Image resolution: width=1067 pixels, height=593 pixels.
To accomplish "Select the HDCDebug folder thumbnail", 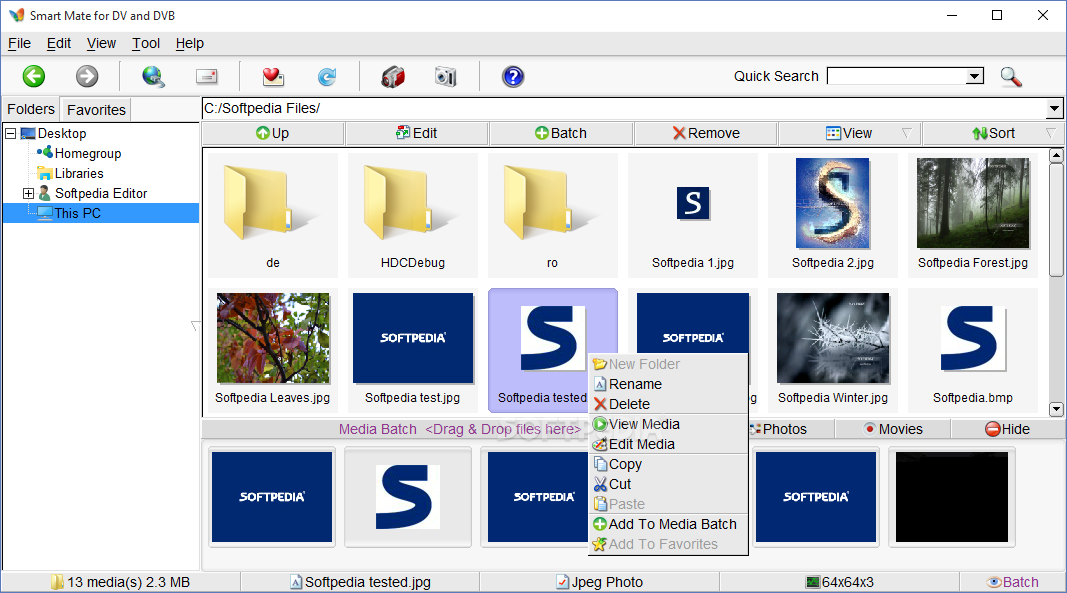I will tap(413, 215).
